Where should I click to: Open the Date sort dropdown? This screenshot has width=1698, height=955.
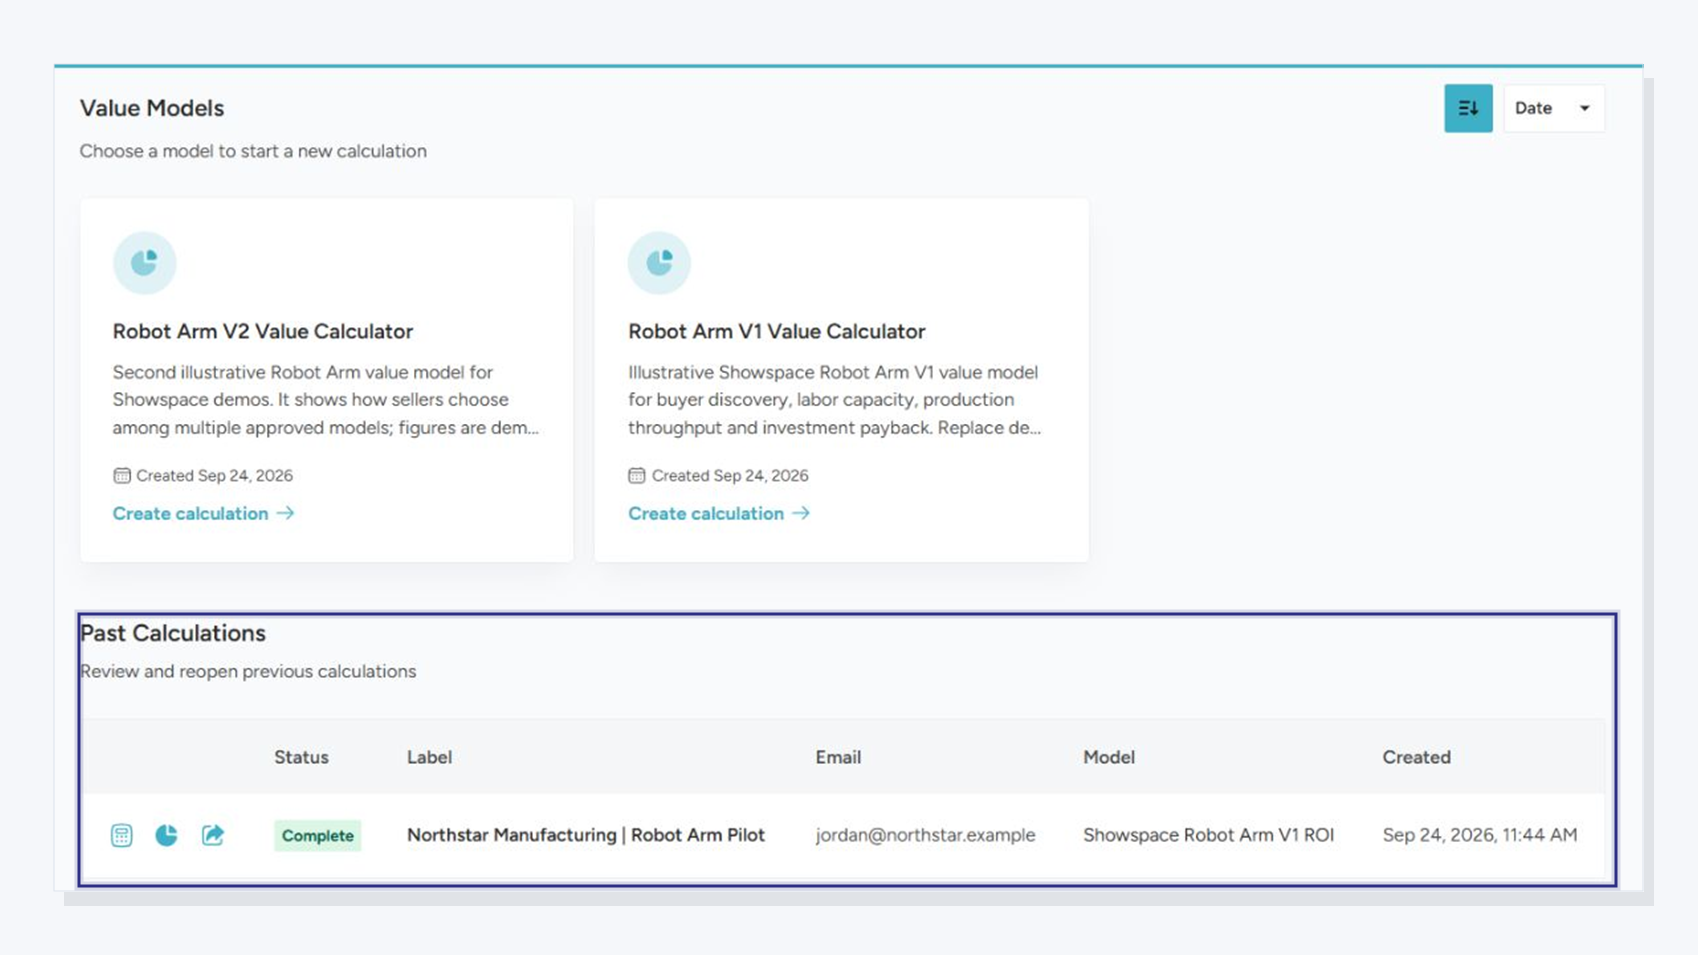1554,108
